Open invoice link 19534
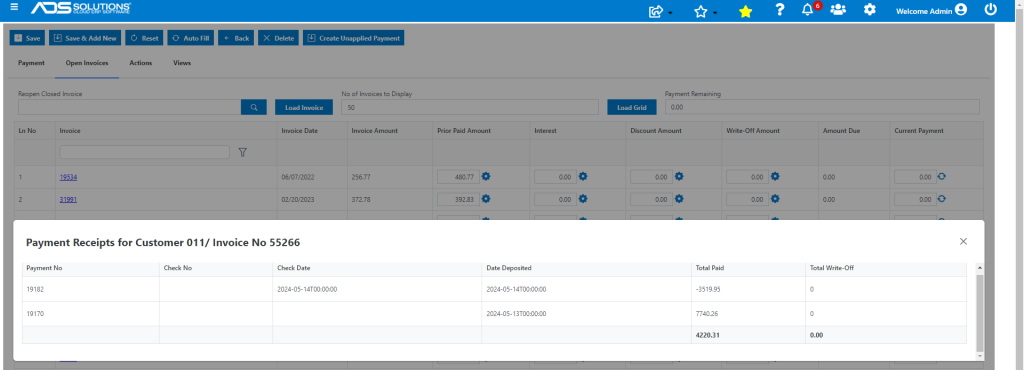The image size is (1024, 370). pyautogui.click(x=68, y=177)
